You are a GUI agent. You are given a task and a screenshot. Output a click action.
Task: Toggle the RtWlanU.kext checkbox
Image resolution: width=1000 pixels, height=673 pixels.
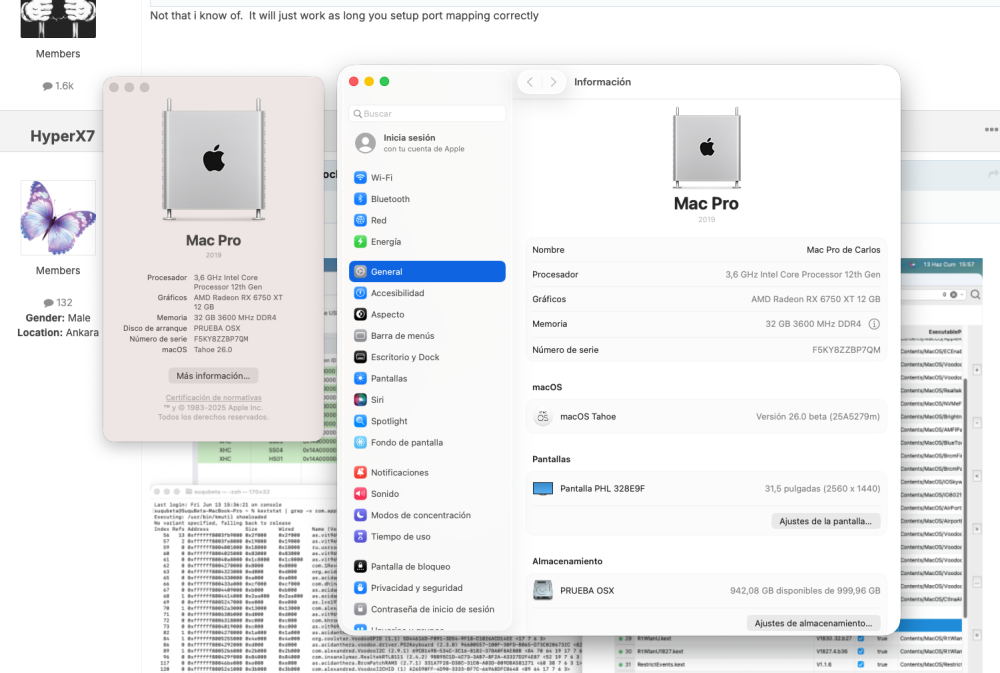point(860,639)
